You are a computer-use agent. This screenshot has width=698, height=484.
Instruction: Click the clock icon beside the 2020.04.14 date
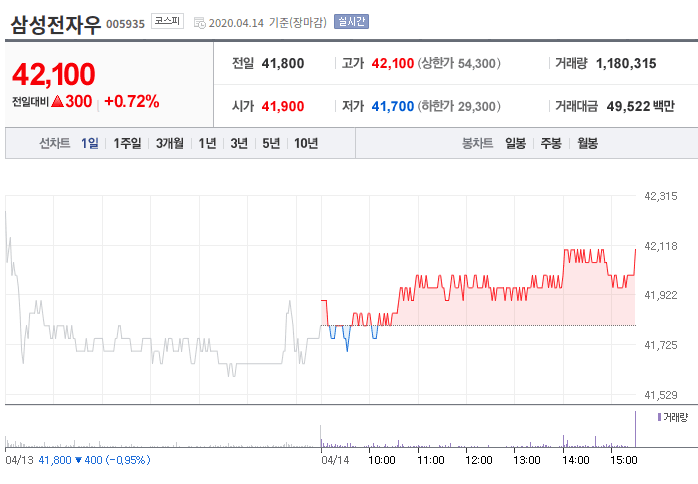pyautogui.click(x=200, y=22)
